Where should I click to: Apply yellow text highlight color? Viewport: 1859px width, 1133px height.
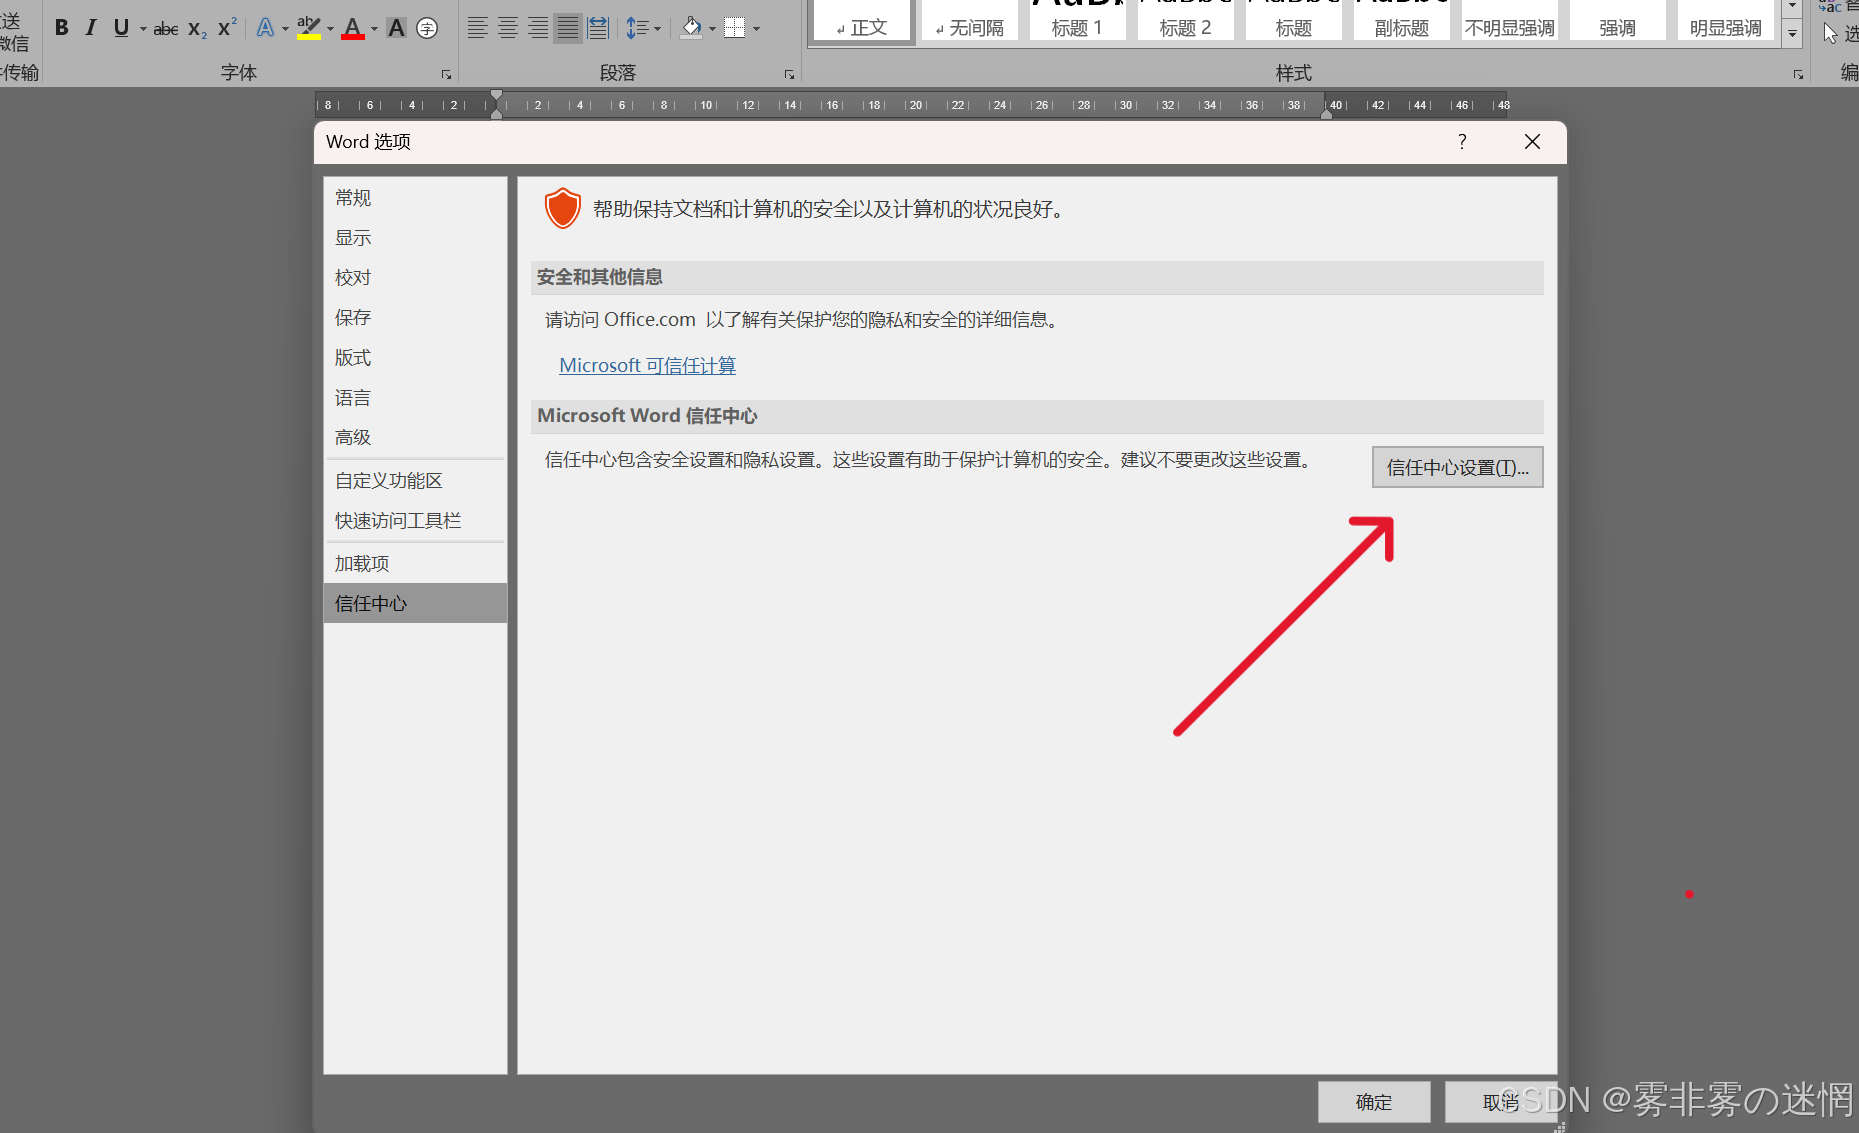(x=309, y=28)
